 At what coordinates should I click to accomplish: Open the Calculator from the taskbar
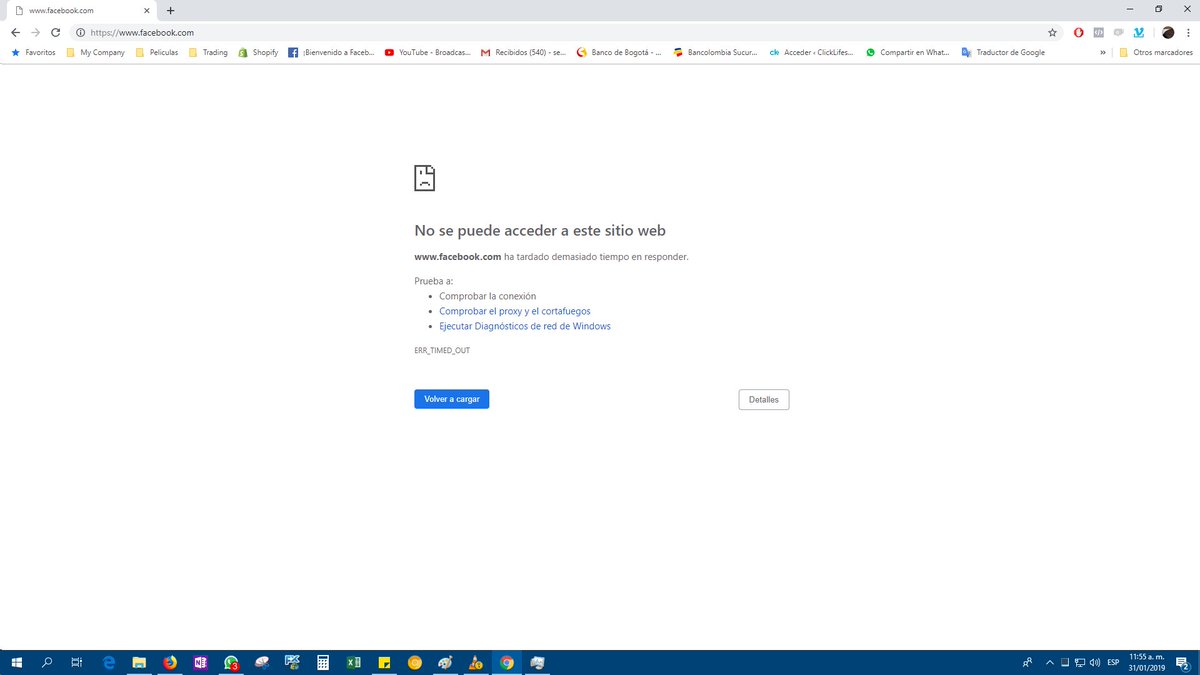pyautogui.click(x=323, y=662)
